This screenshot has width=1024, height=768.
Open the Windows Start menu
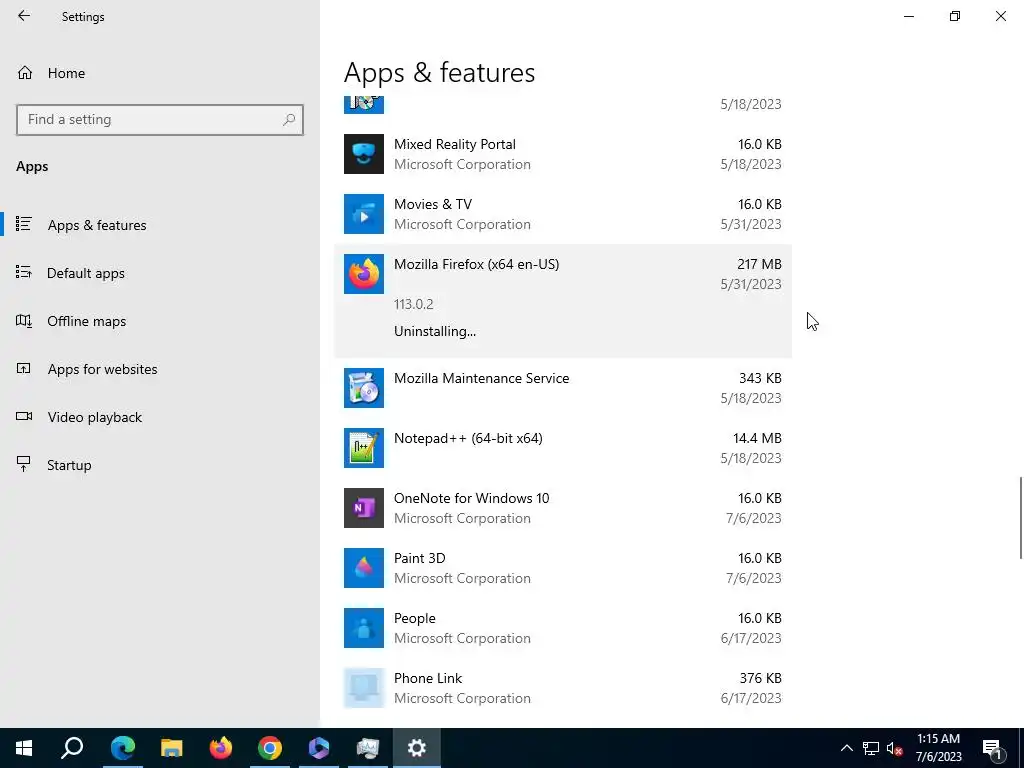point(24,748)
